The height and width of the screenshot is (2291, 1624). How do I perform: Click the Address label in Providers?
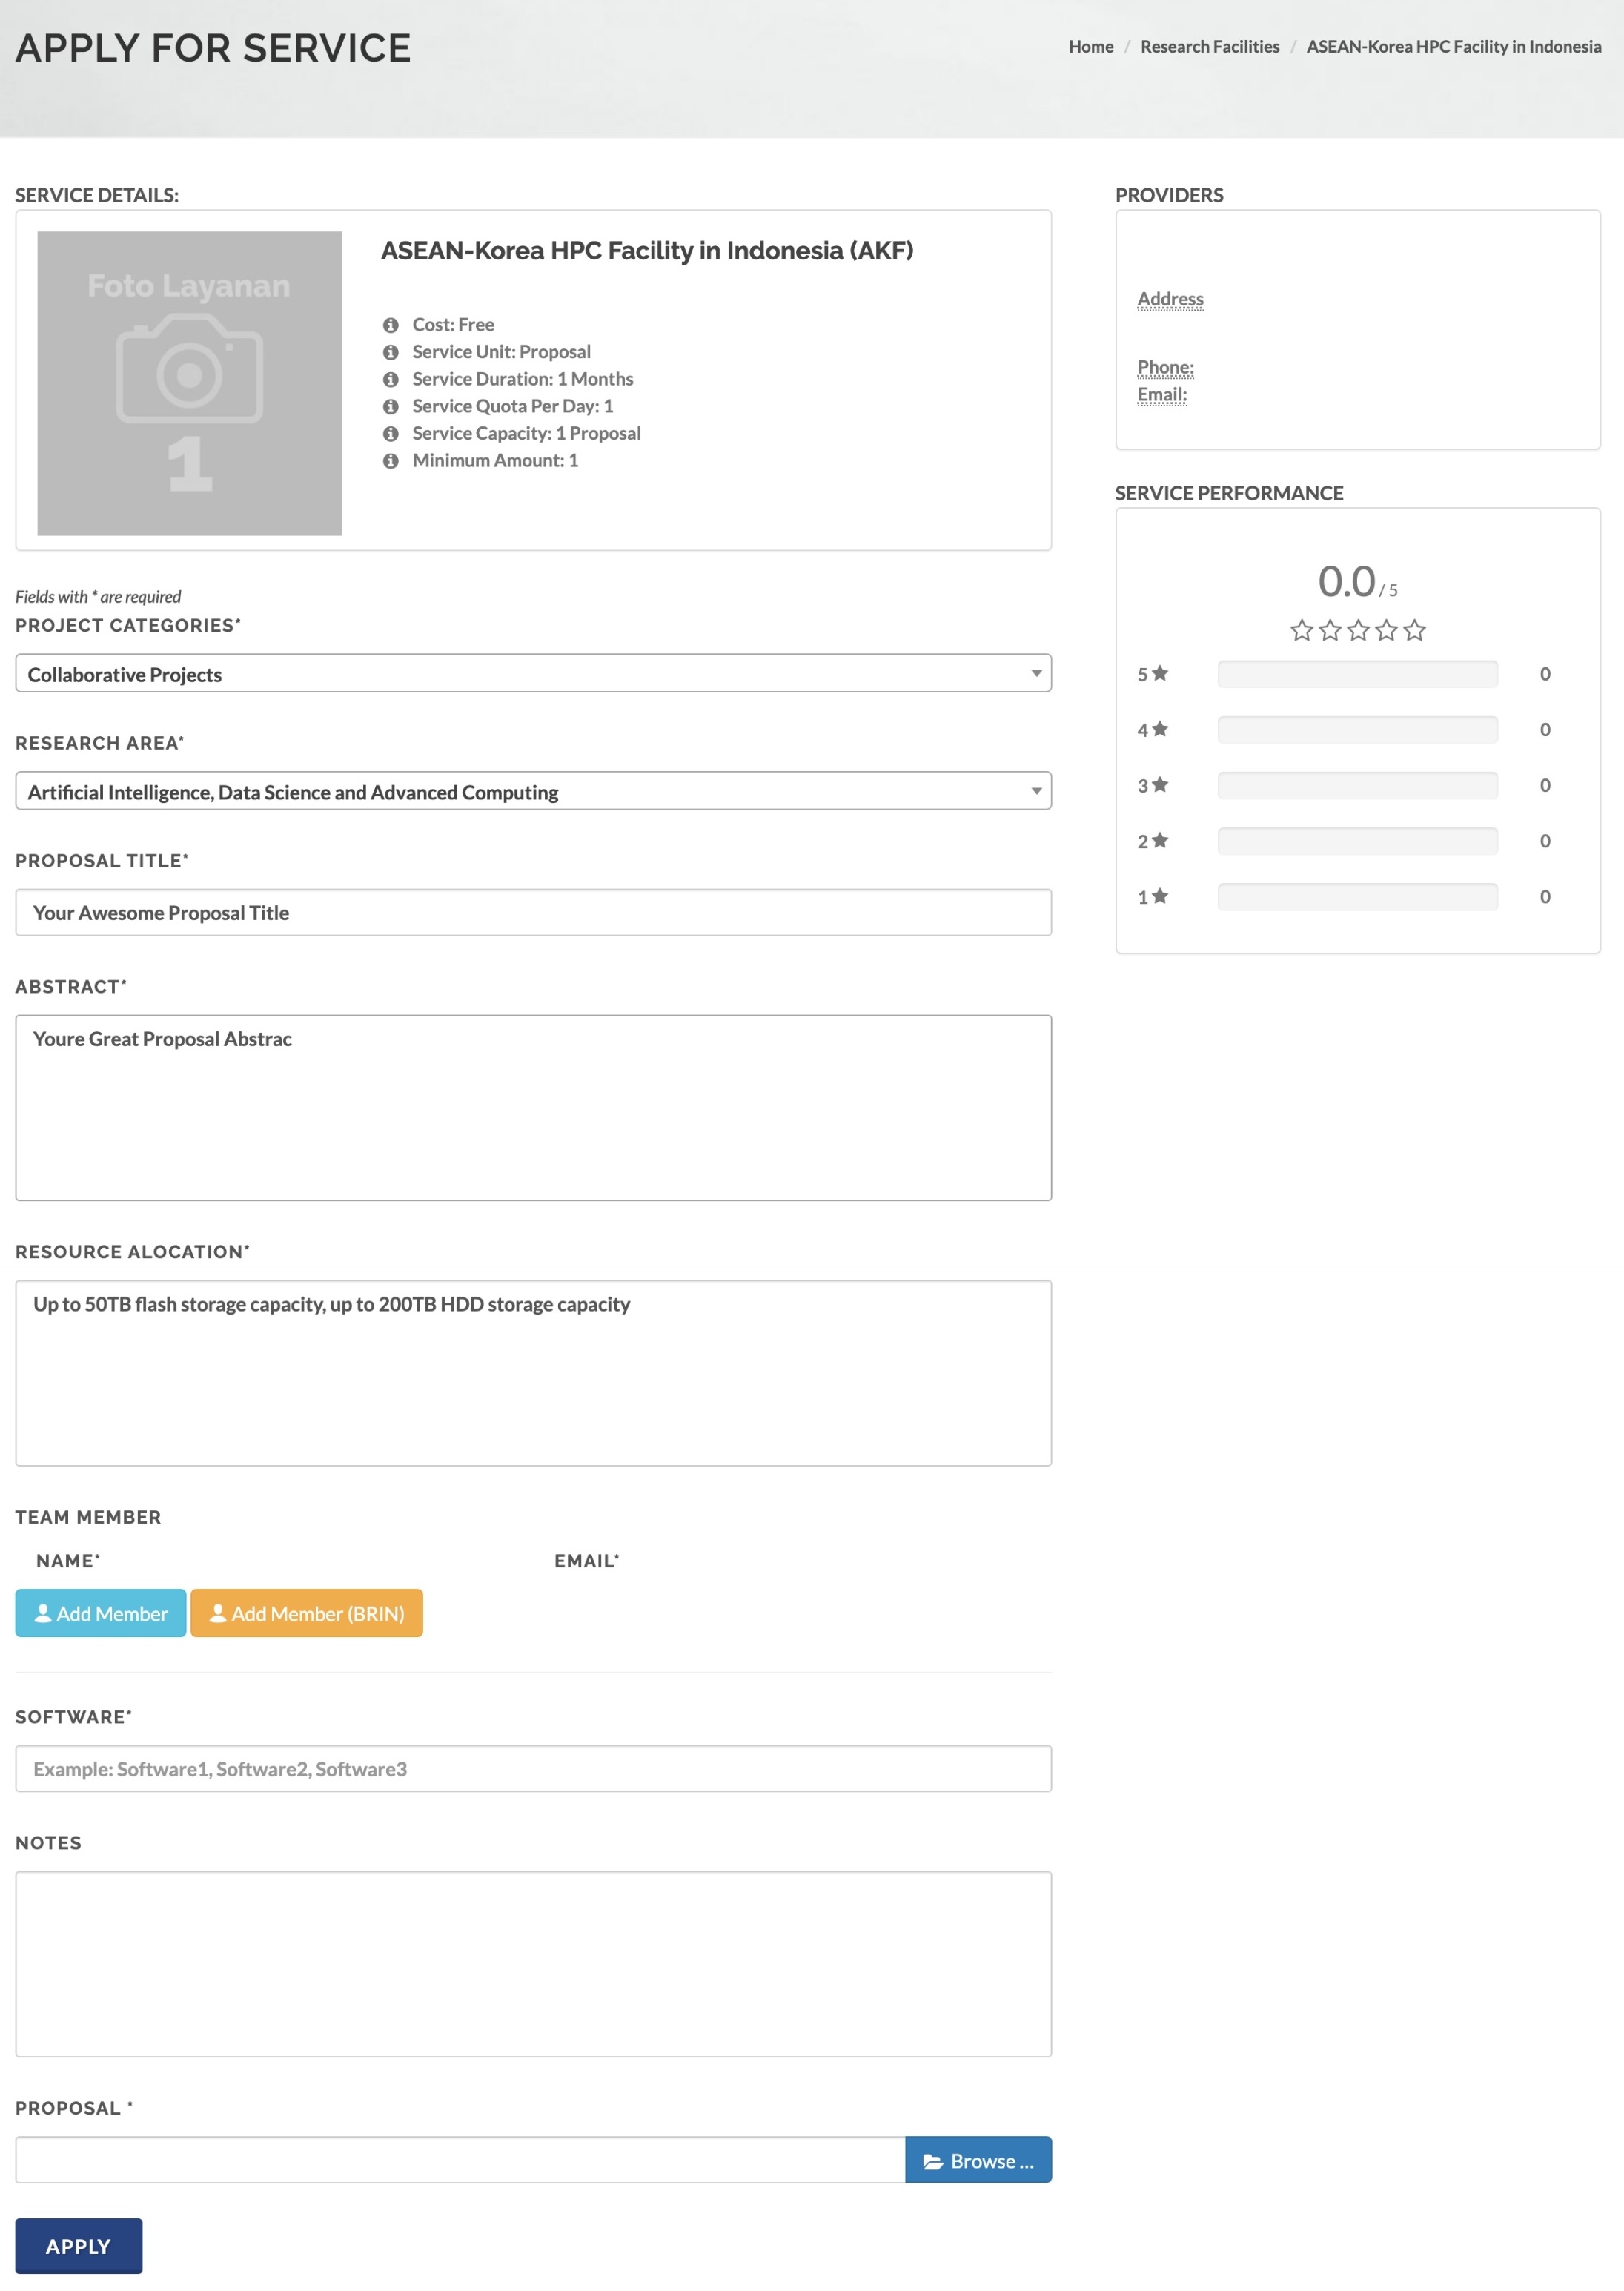tap(1170, 299)
